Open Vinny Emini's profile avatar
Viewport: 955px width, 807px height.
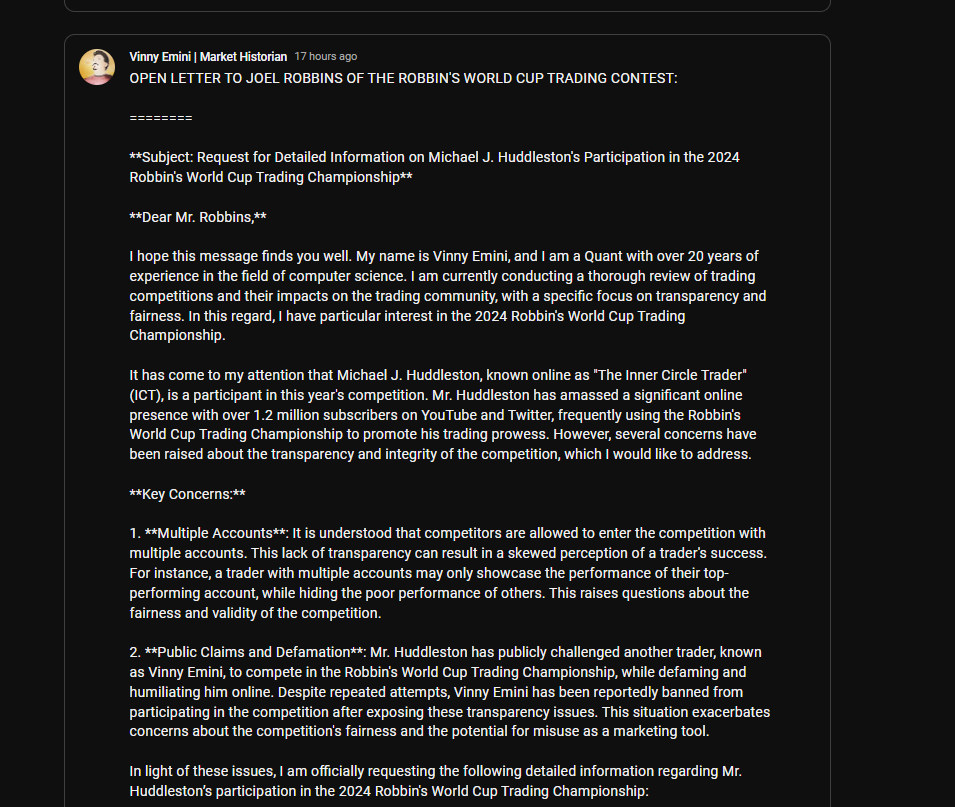pyautogui.click(x=97, y=67)
